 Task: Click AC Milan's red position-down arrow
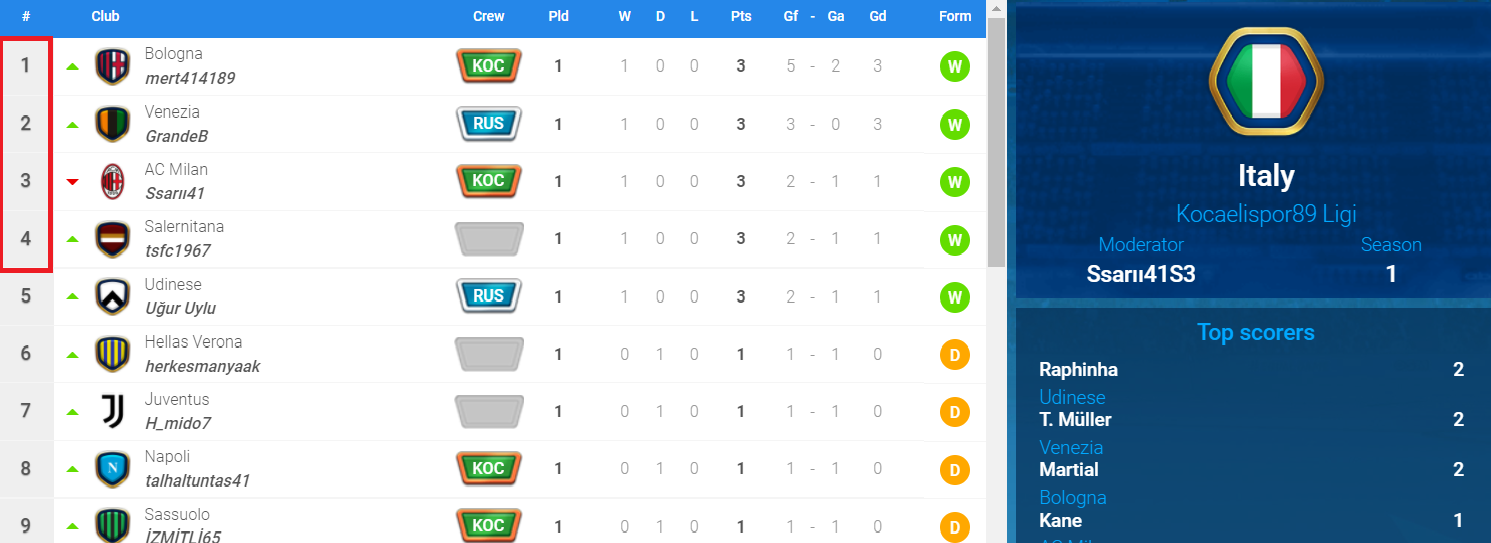[72, 182]
